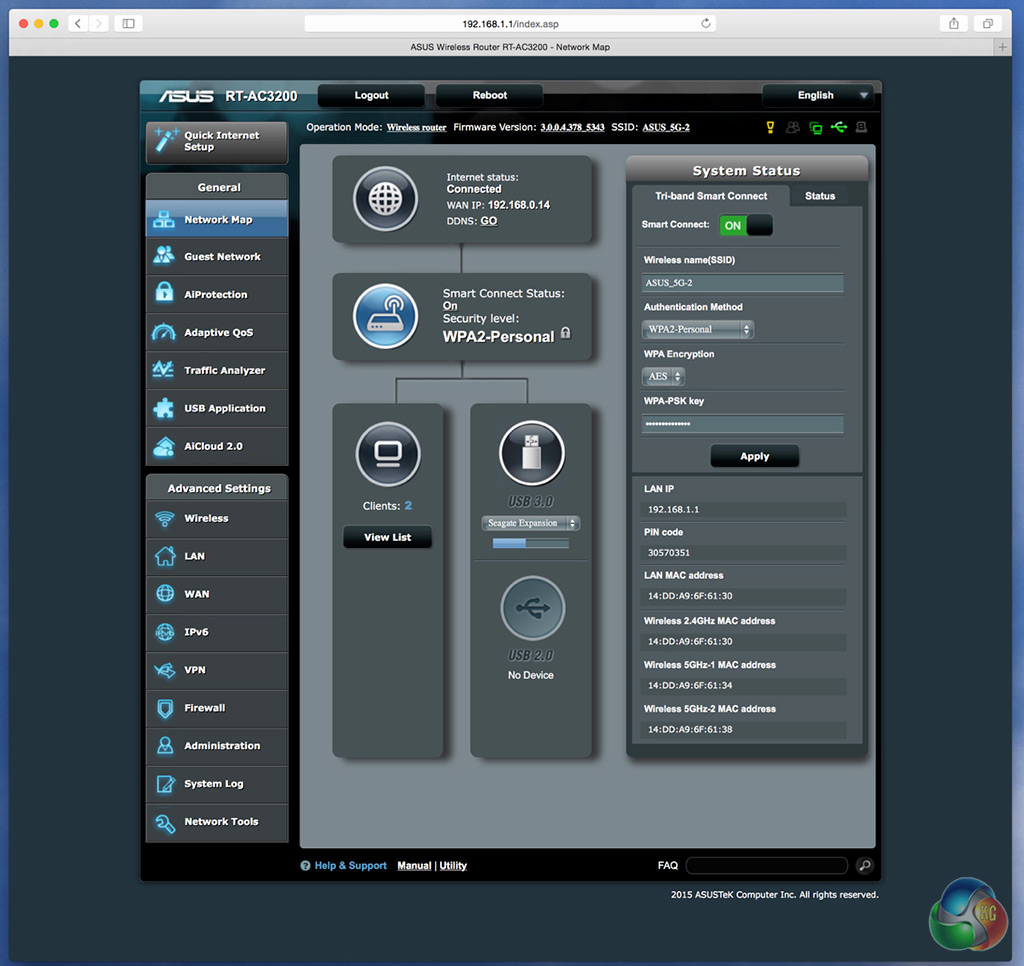Click the yellow lightbulb status icon

[770, 127]
